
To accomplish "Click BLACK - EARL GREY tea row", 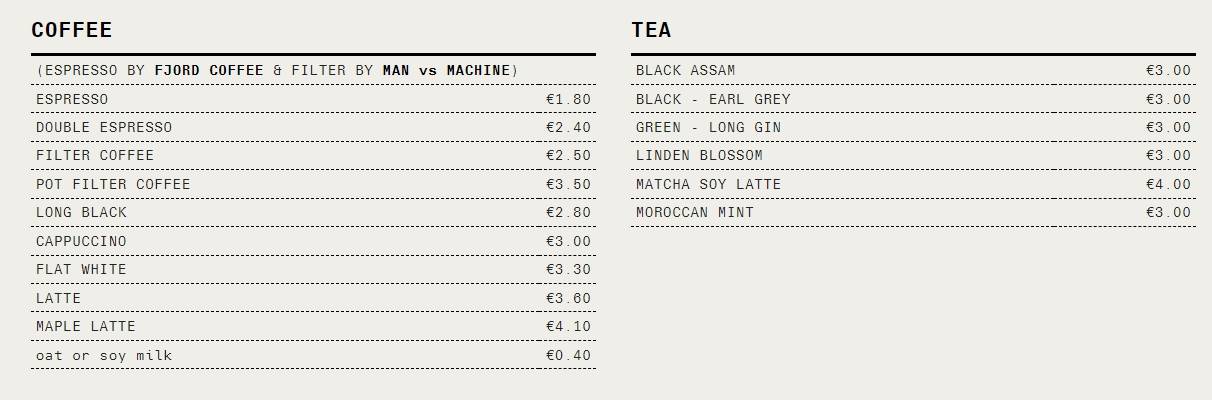I will (913, 99).
